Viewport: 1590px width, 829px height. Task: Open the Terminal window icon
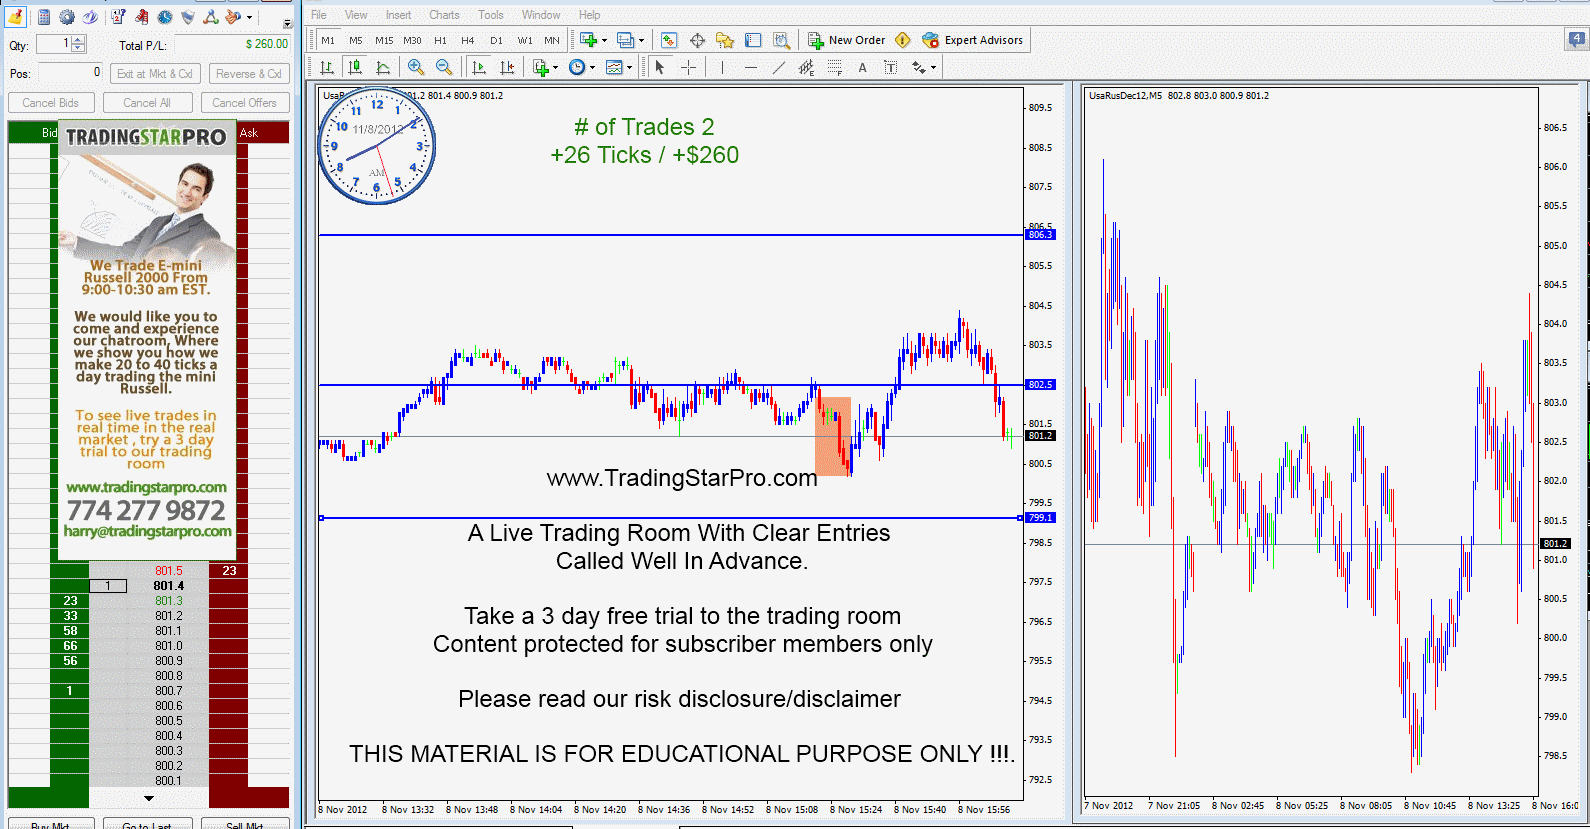pos(753,40)
